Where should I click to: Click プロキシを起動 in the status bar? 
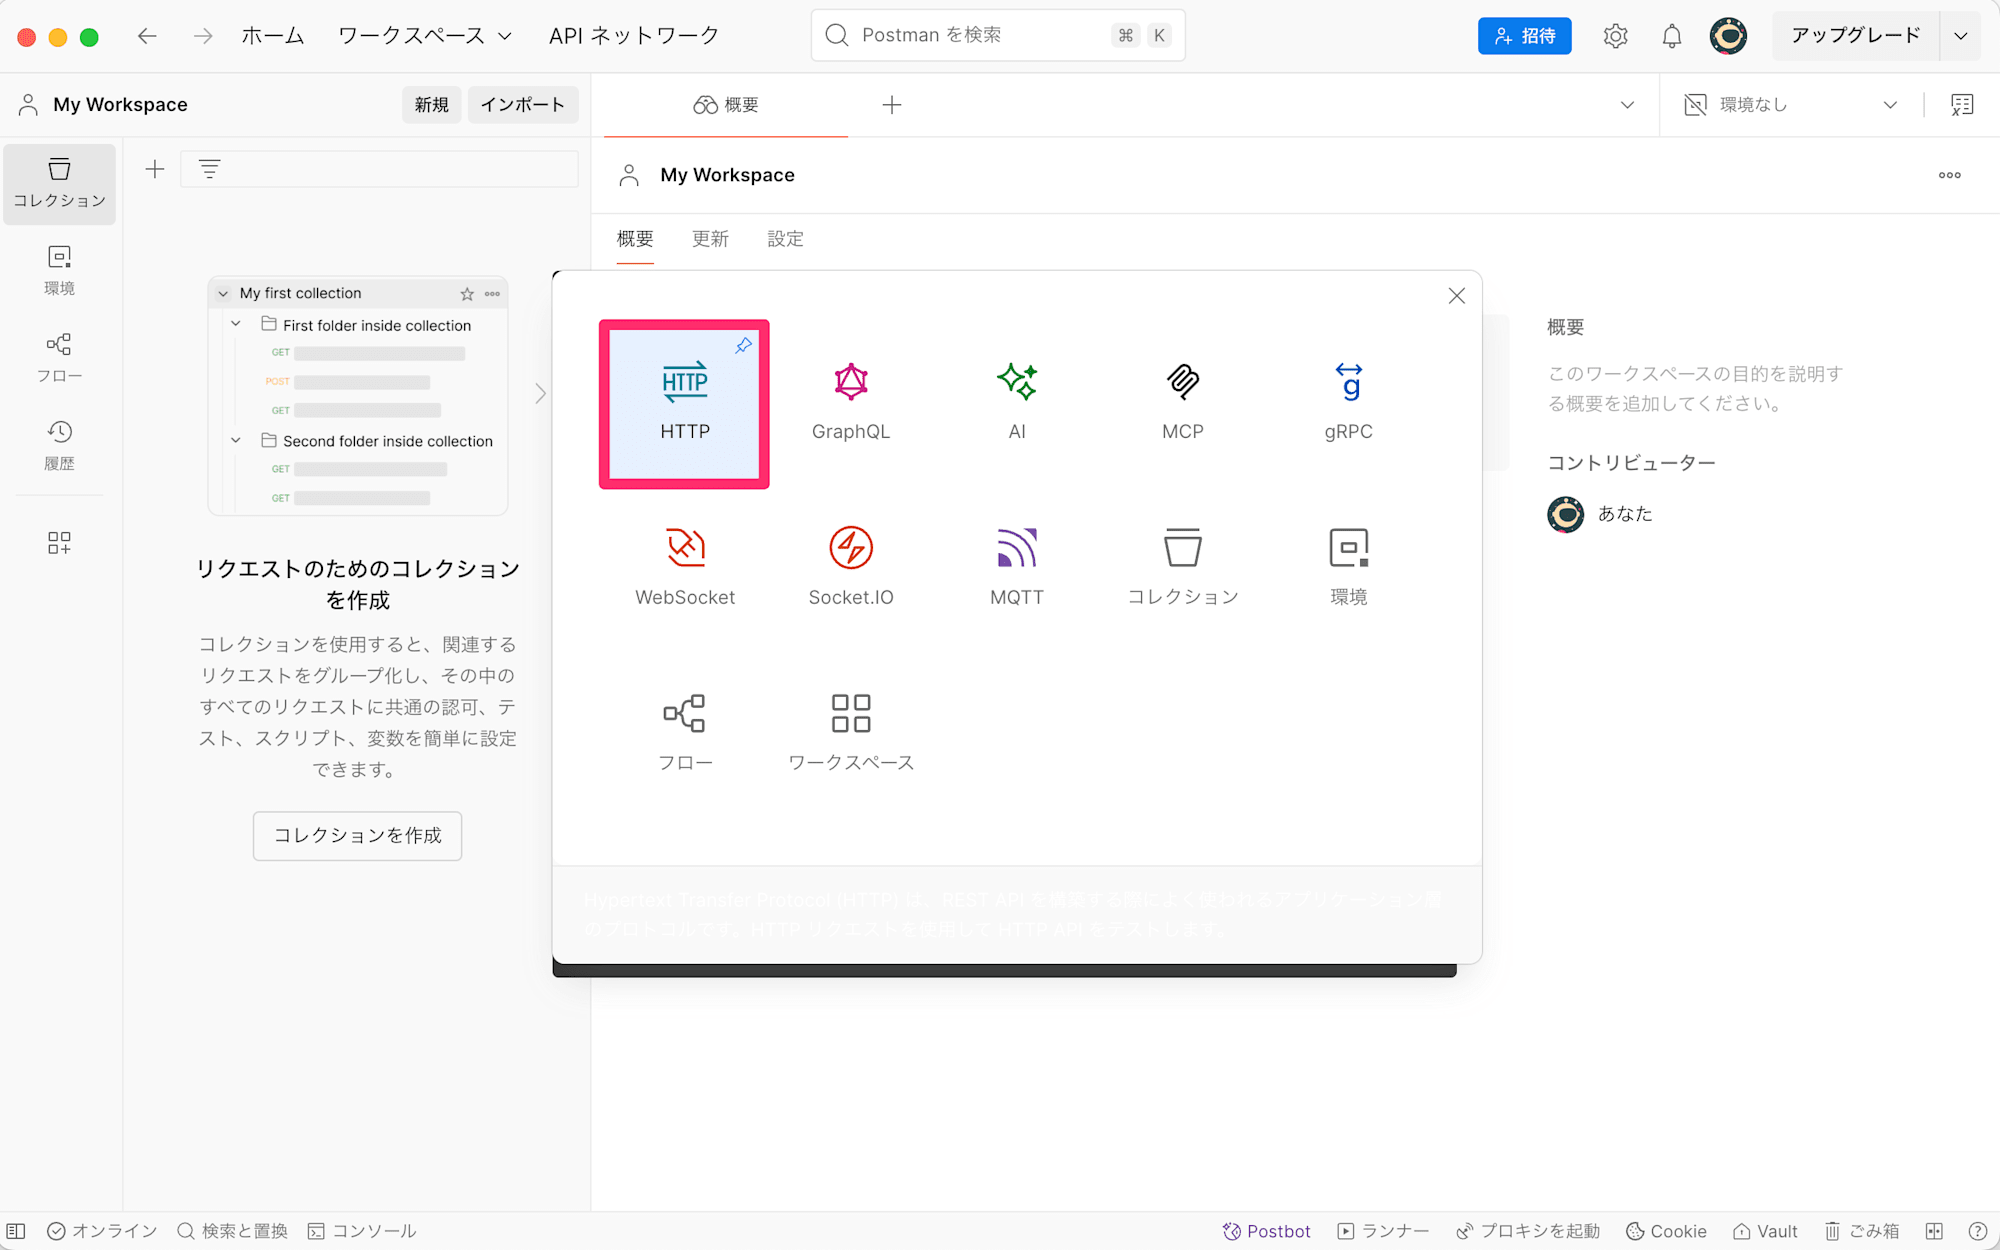1528,1231
